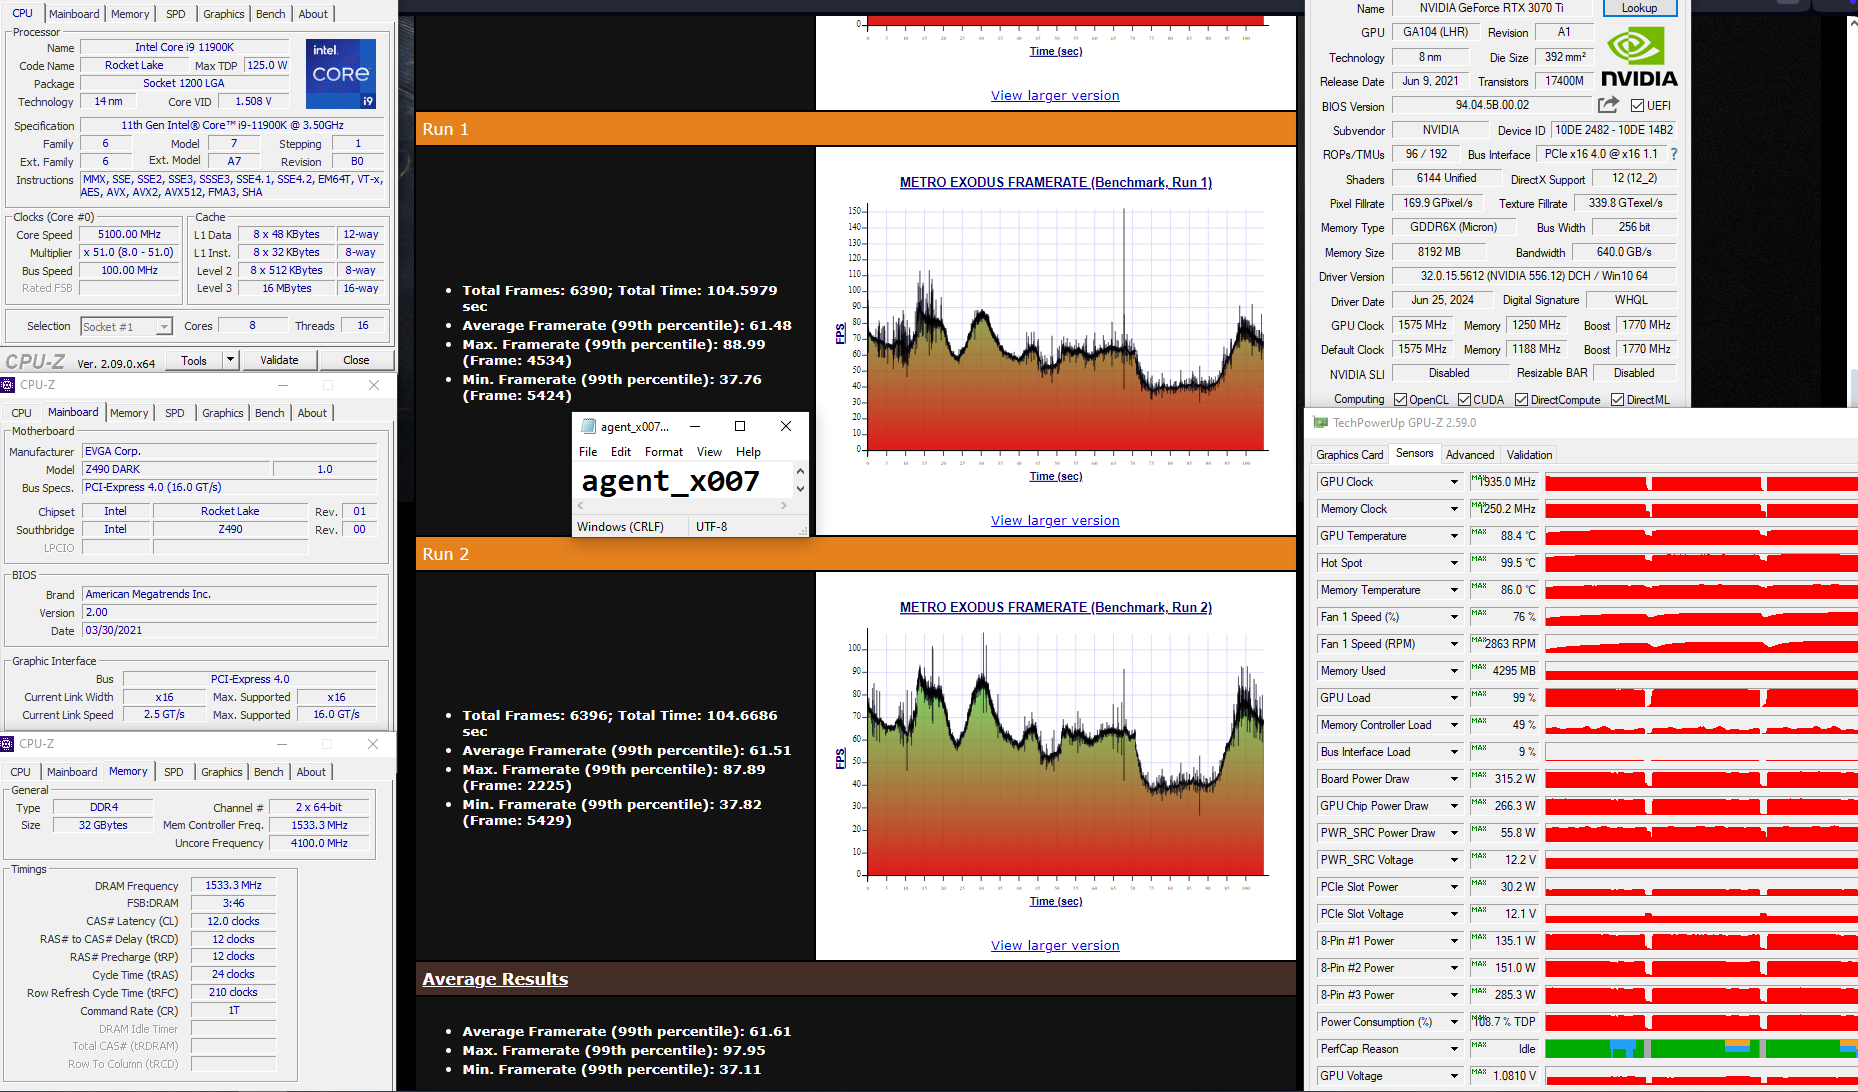Switch to the Validation tab in GPU-Z
This screenshot has width=1858, height=1092.
click(x=1529, y=455)
